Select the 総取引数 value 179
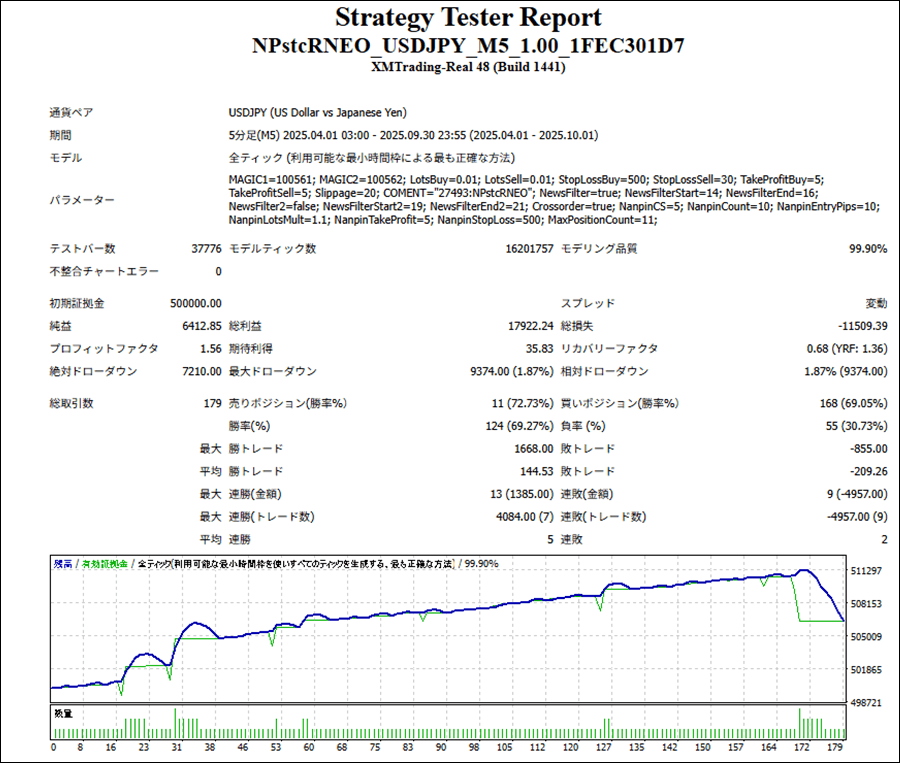Image resolution: width=900 pixels, height=763 pixels. (x=212, y=404)
